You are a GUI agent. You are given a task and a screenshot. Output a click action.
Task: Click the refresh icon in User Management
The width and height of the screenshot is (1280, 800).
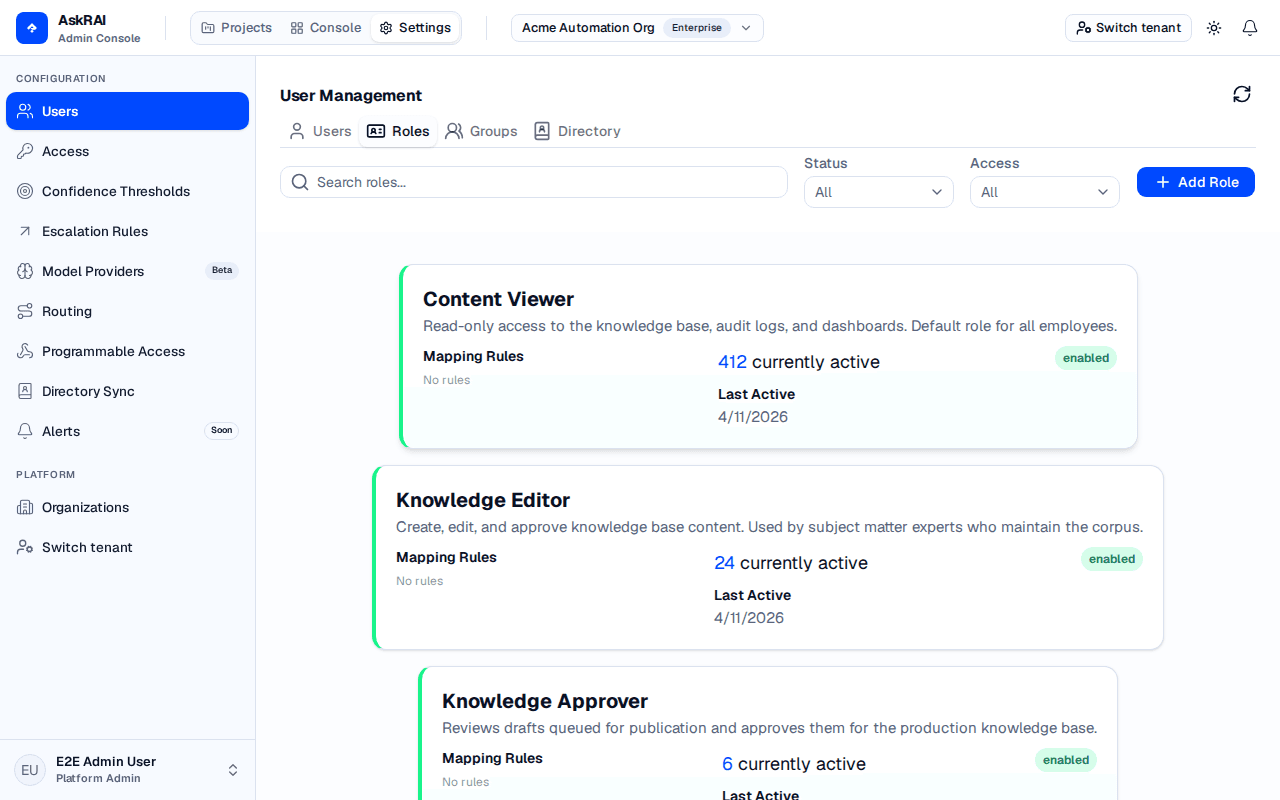(1242, 94)
